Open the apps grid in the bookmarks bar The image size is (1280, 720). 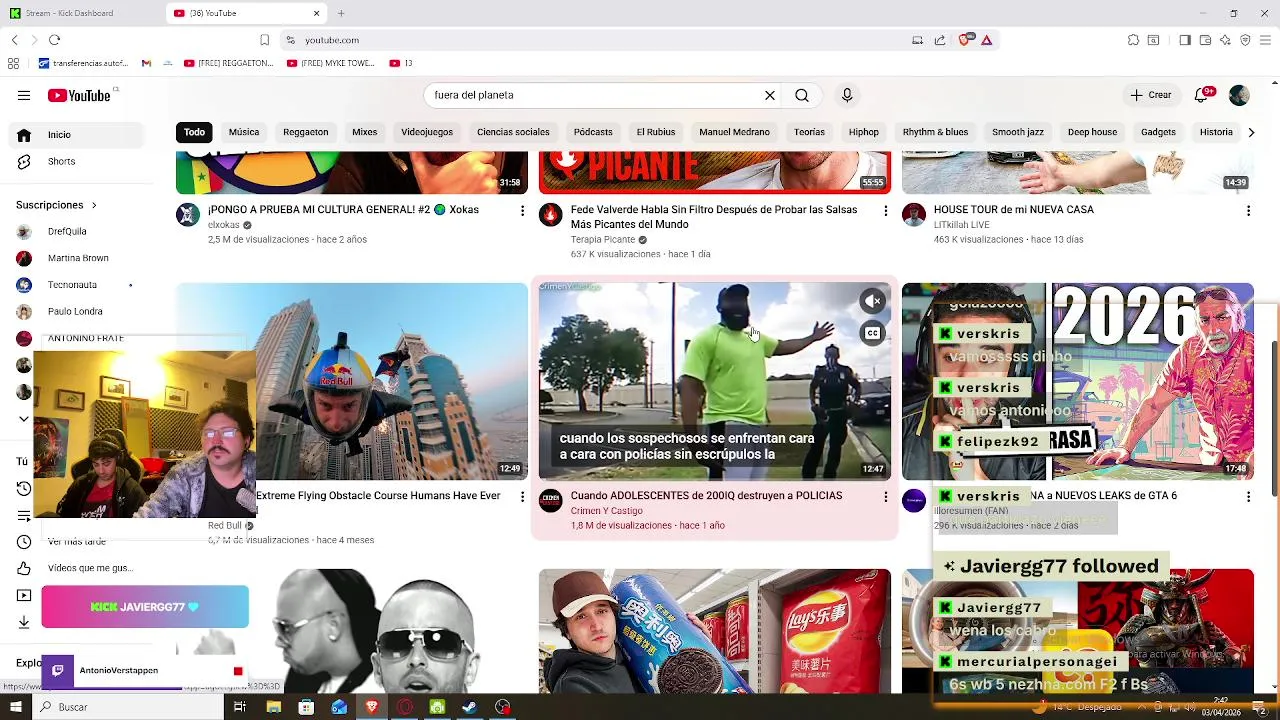(x=13, y=63)
